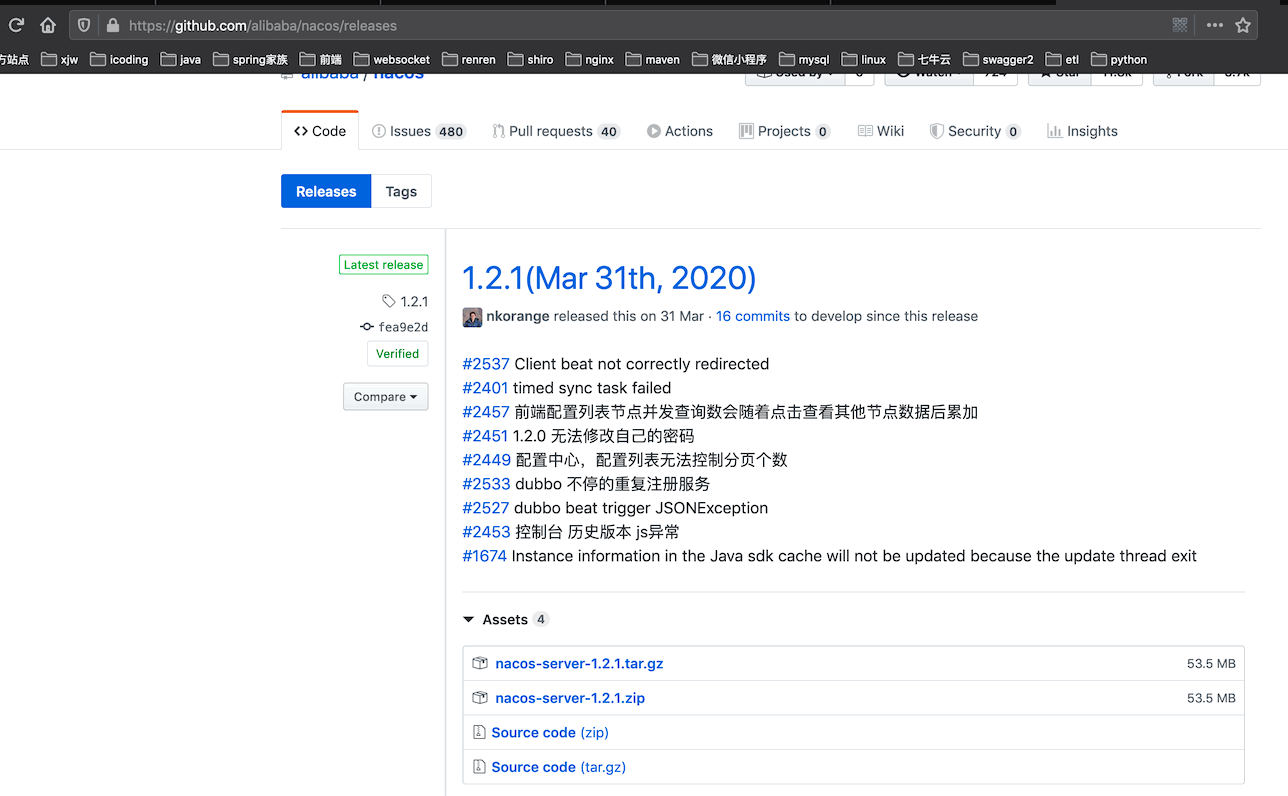This screenshot has width=1288, height=796.
Task: Open the 前端 bookmarks folder
Action: tap(321, 59)
